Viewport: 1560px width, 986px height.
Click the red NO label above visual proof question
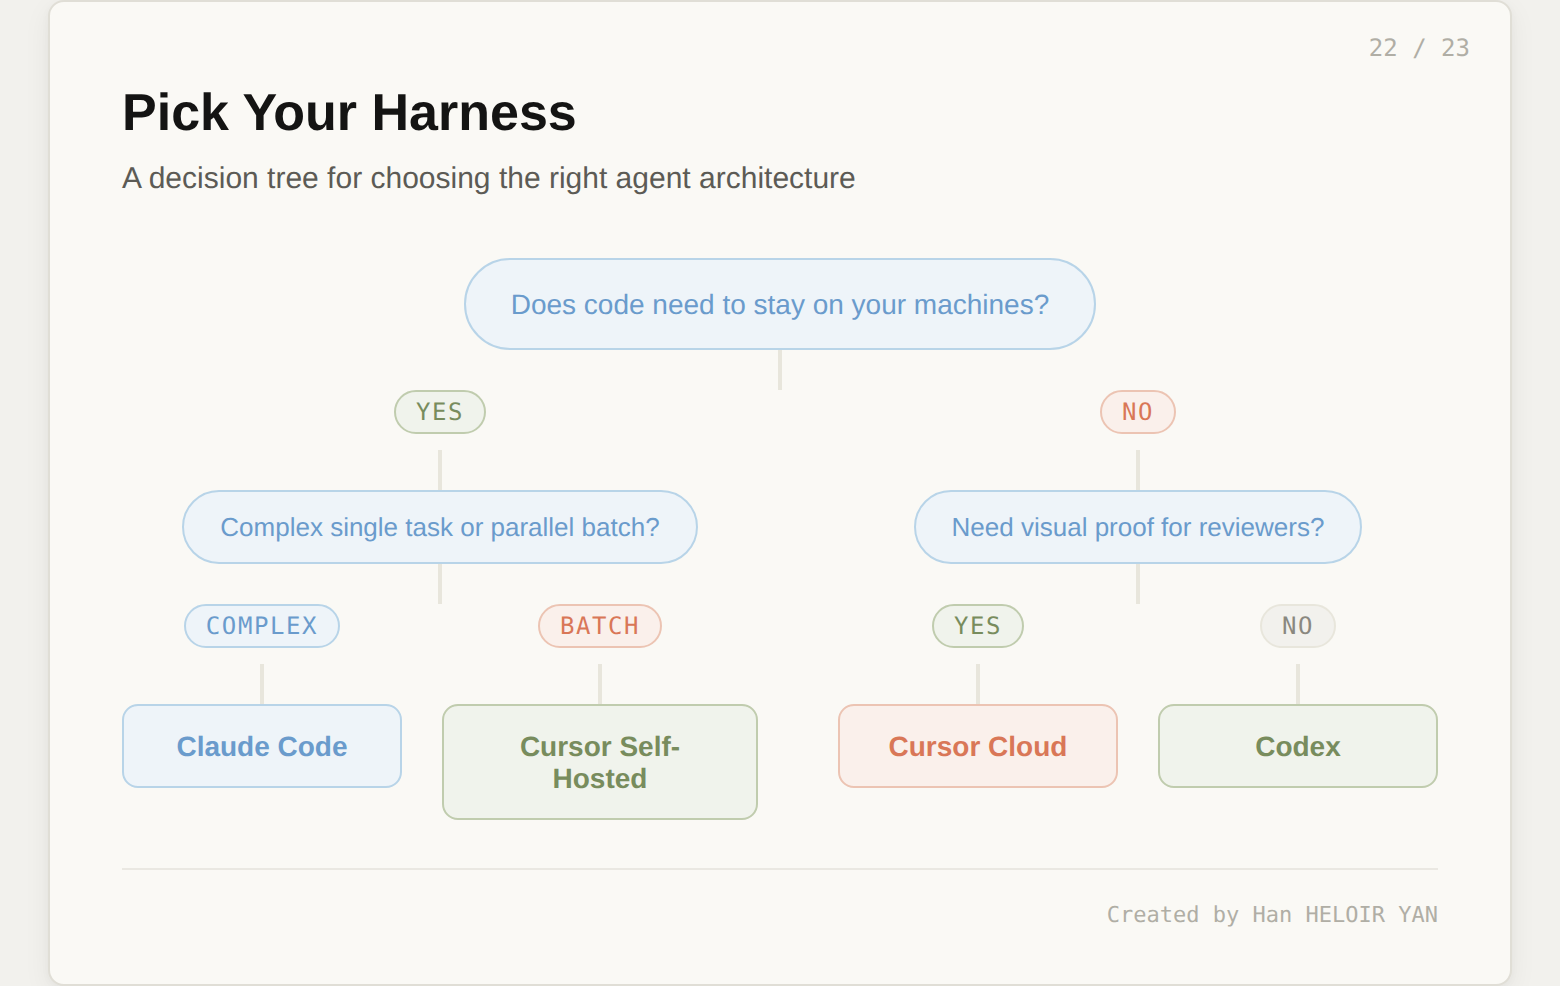pos(1137,412)
